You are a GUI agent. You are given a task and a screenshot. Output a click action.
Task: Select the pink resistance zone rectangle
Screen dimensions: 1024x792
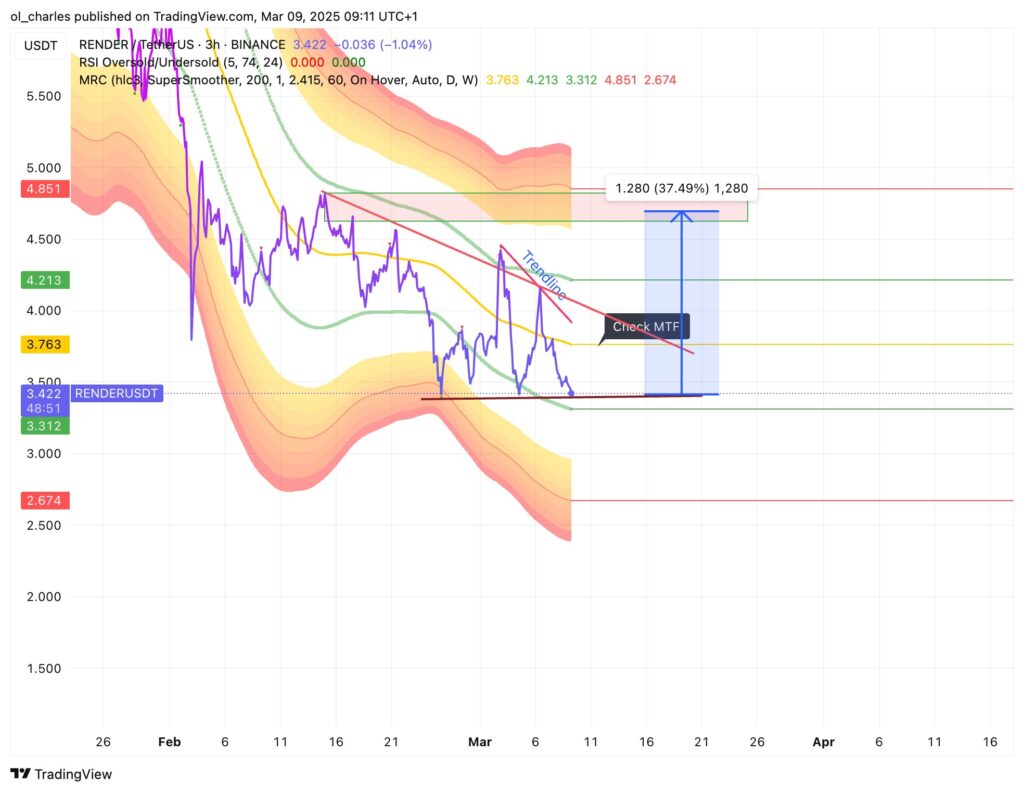(x=450, y=203)
